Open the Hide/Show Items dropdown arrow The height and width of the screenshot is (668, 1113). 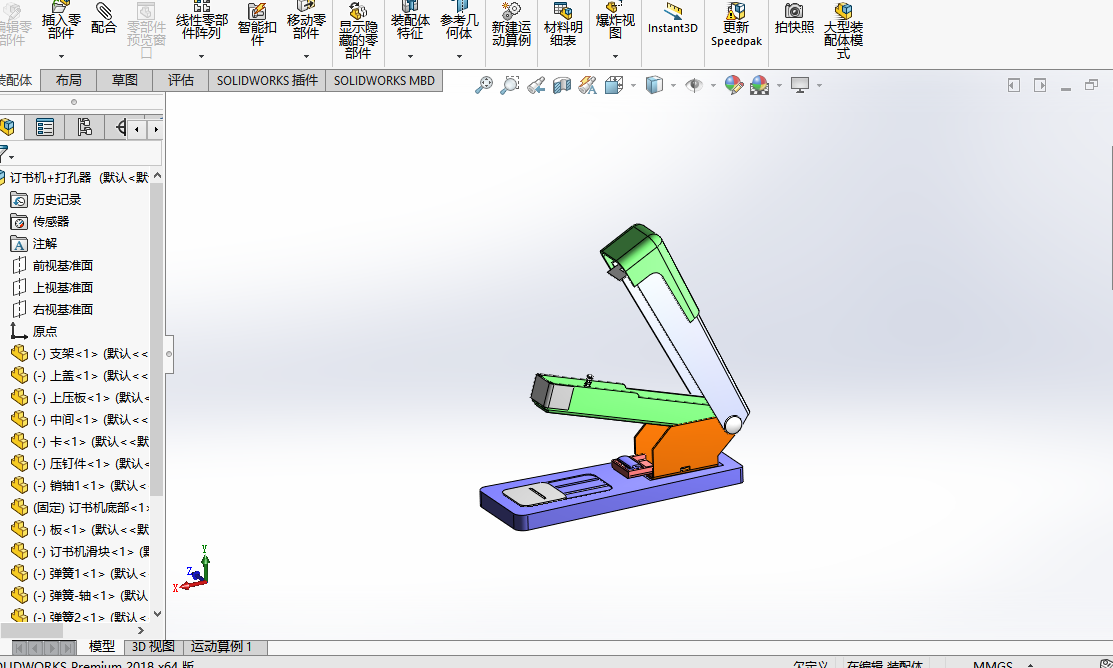click(713, 85)
